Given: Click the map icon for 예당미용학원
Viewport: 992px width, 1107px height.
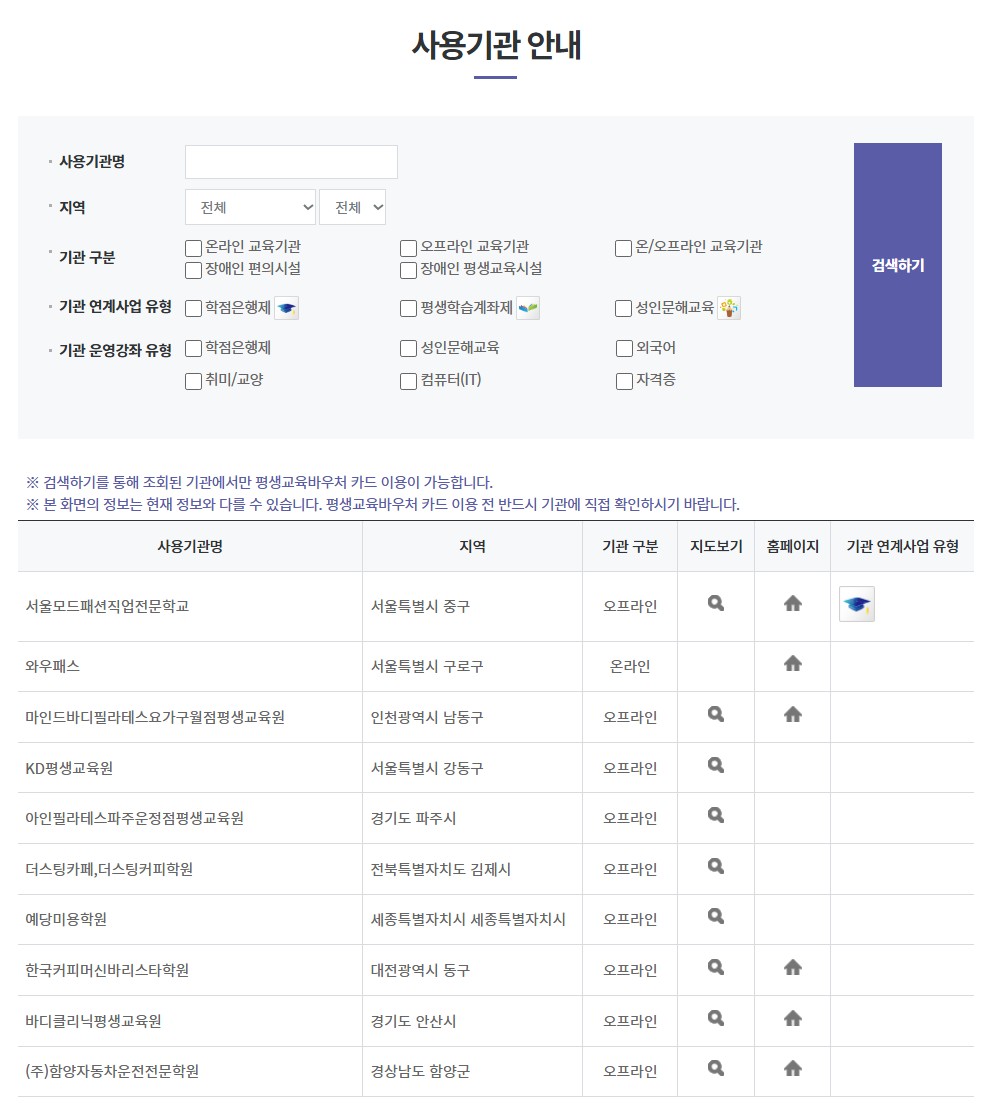Looking at the screenshot, I should [x=715, y=917].
